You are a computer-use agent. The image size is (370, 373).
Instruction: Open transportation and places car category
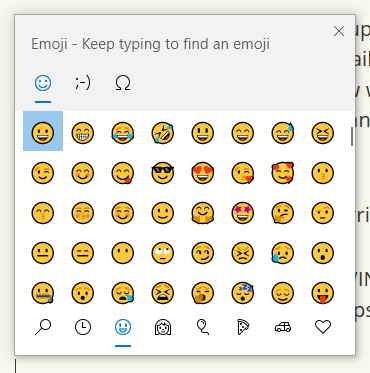(x=283, y=327)
